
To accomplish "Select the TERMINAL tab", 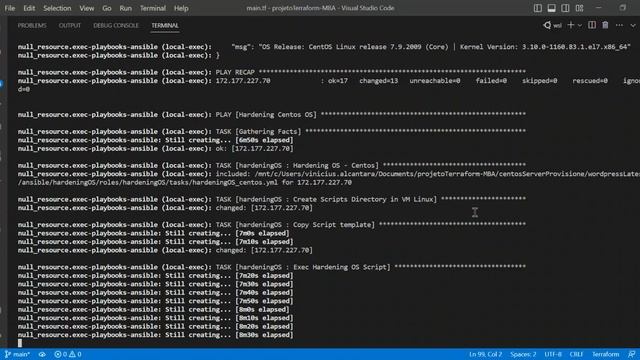I will (165, 25).
